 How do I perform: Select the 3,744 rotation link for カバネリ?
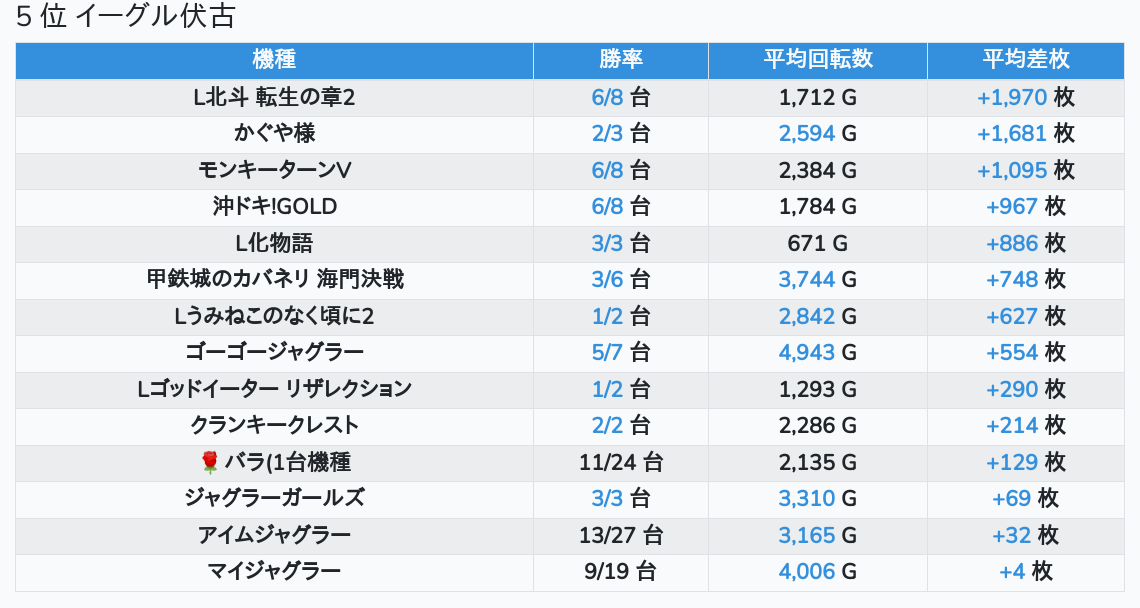[x=807, y=279]
